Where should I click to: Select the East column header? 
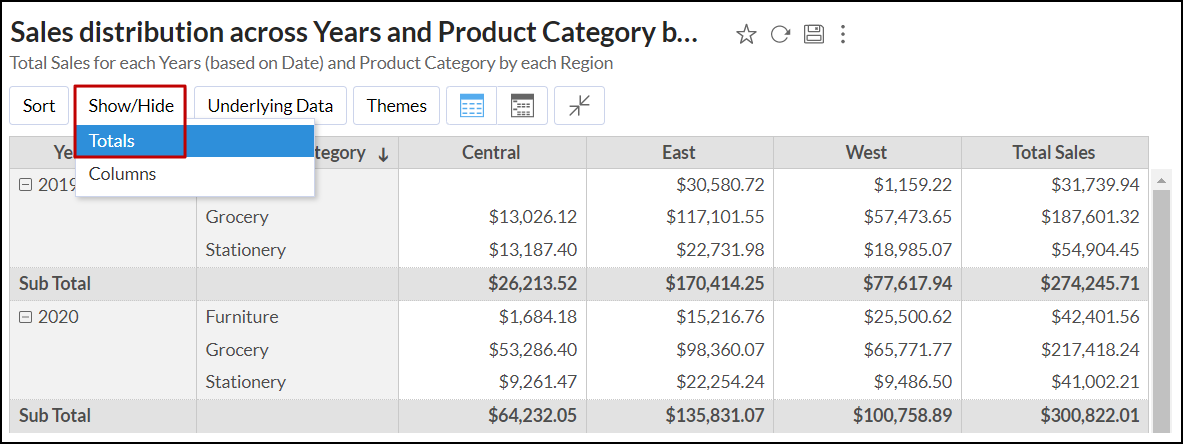[x=678, y=153]
